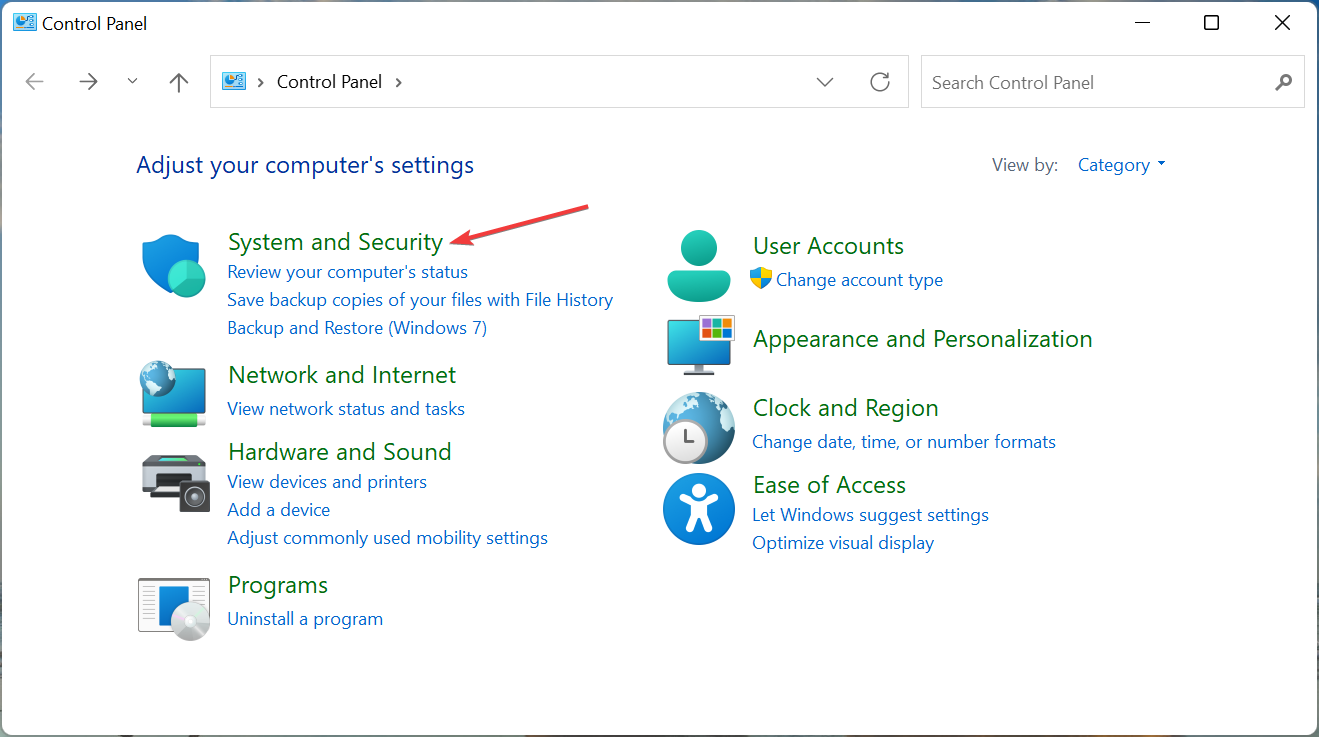Open the Network and Internet globe icon

(174, 393)
